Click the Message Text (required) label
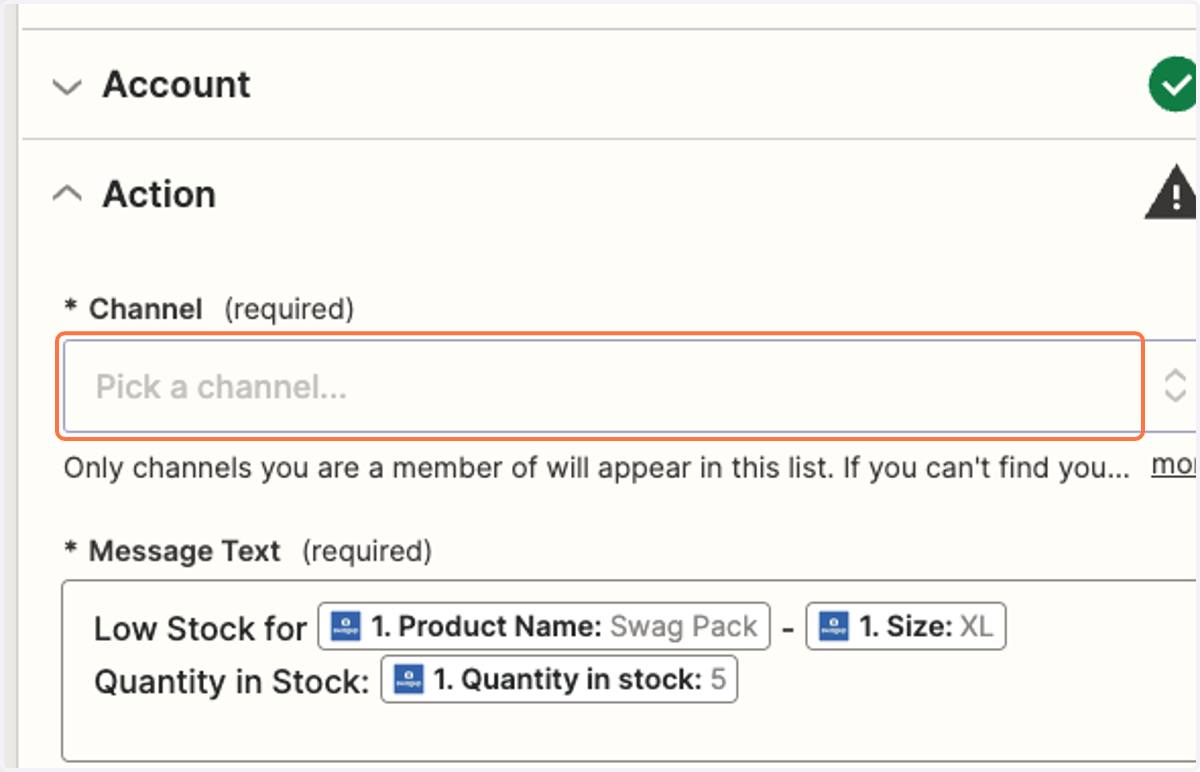This screenshot has width=1200, height=772. pyautogui.click(x=248, y=551)
